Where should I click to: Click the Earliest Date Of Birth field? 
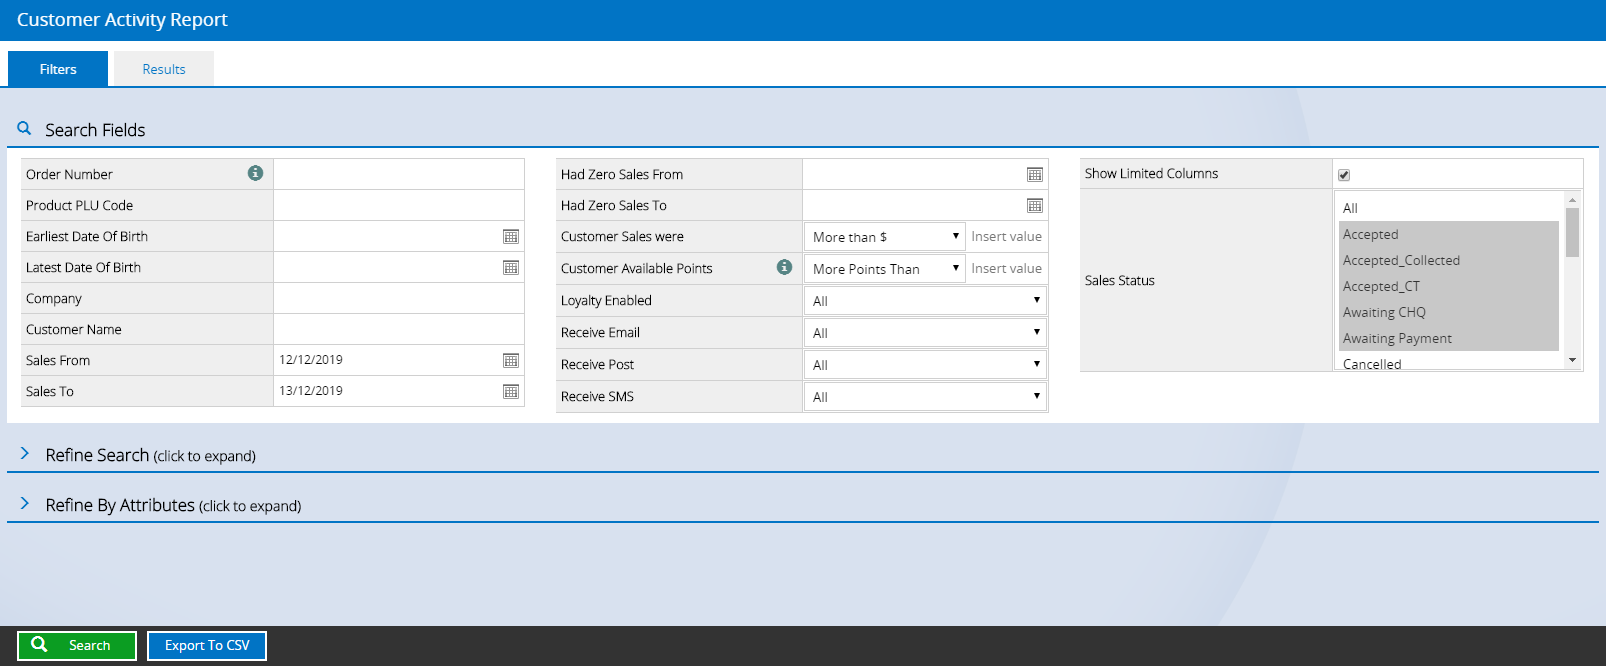[399, 236]
